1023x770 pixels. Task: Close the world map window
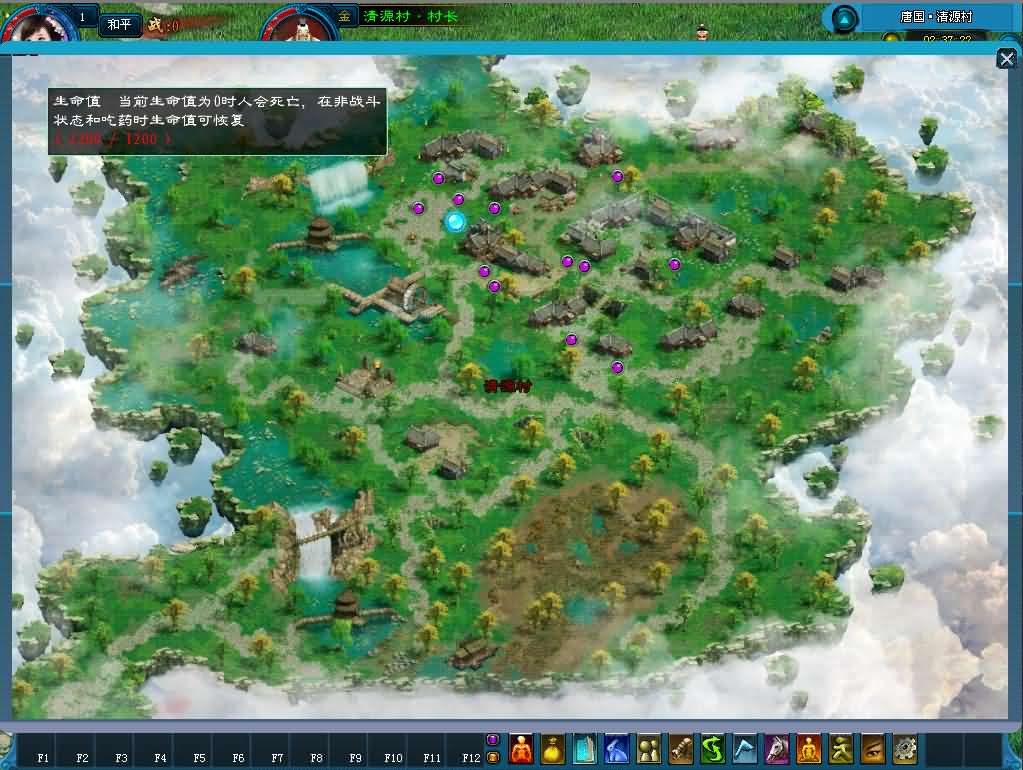click(1007, 59)
